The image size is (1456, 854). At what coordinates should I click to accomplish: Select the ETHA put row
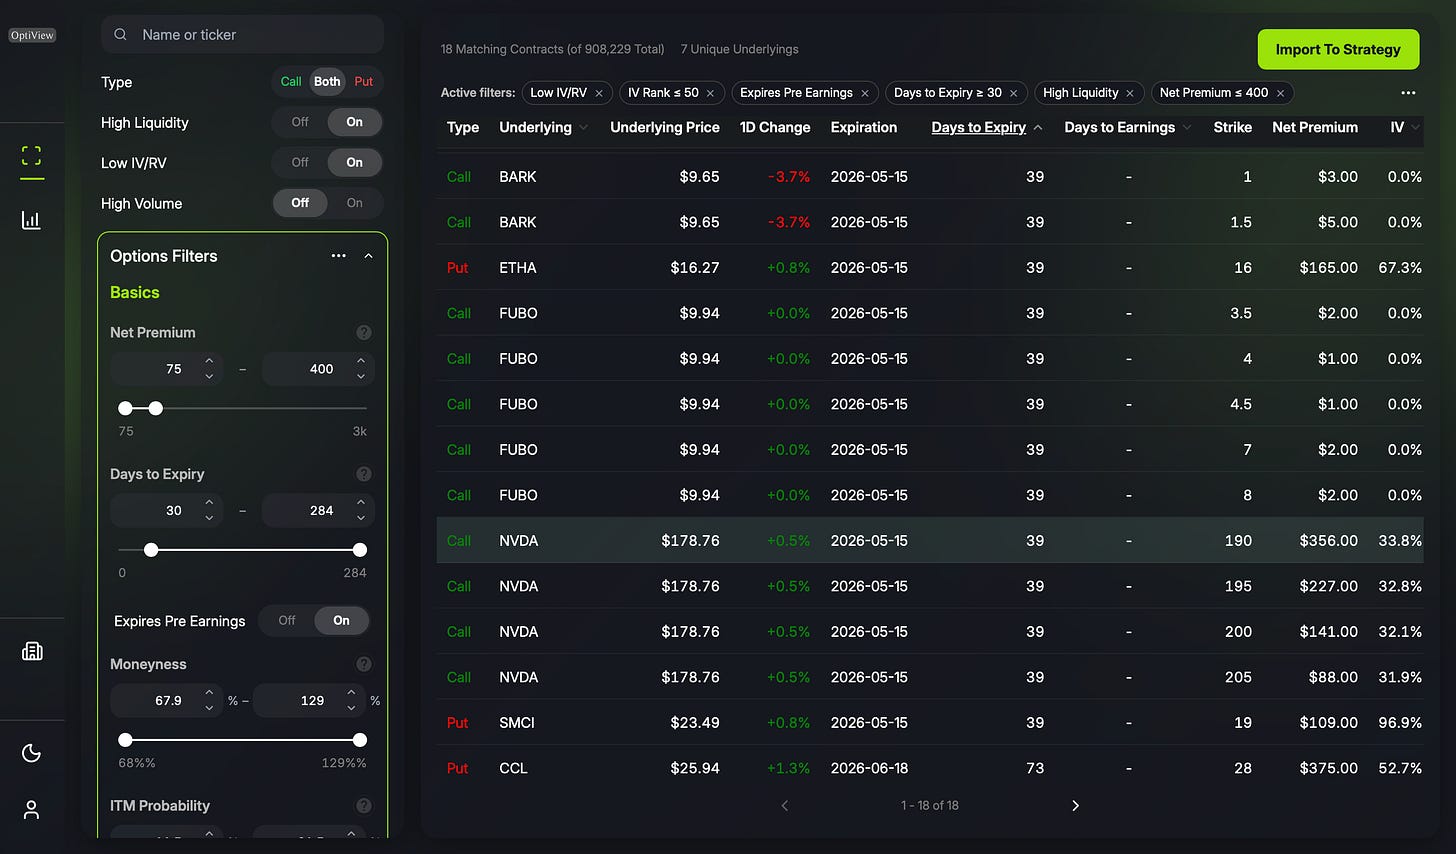point(930,267)
